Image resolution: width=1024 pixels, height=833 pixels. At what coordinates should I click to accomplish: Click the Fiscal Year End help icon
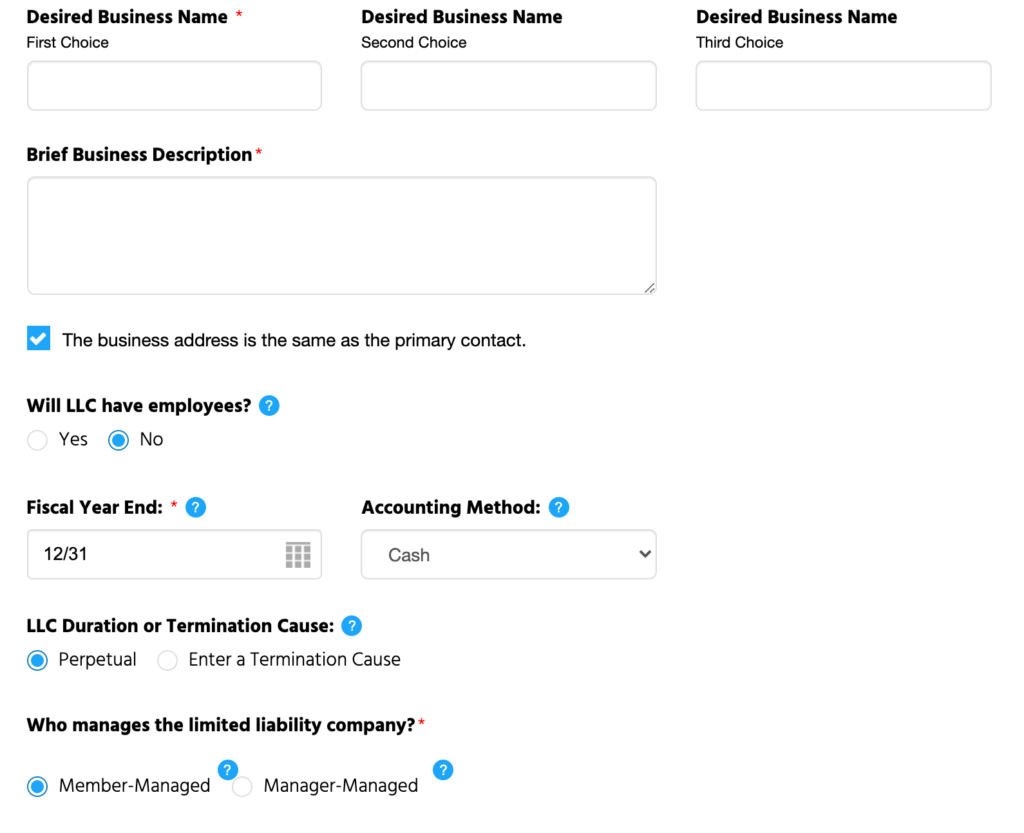(196, 507)
